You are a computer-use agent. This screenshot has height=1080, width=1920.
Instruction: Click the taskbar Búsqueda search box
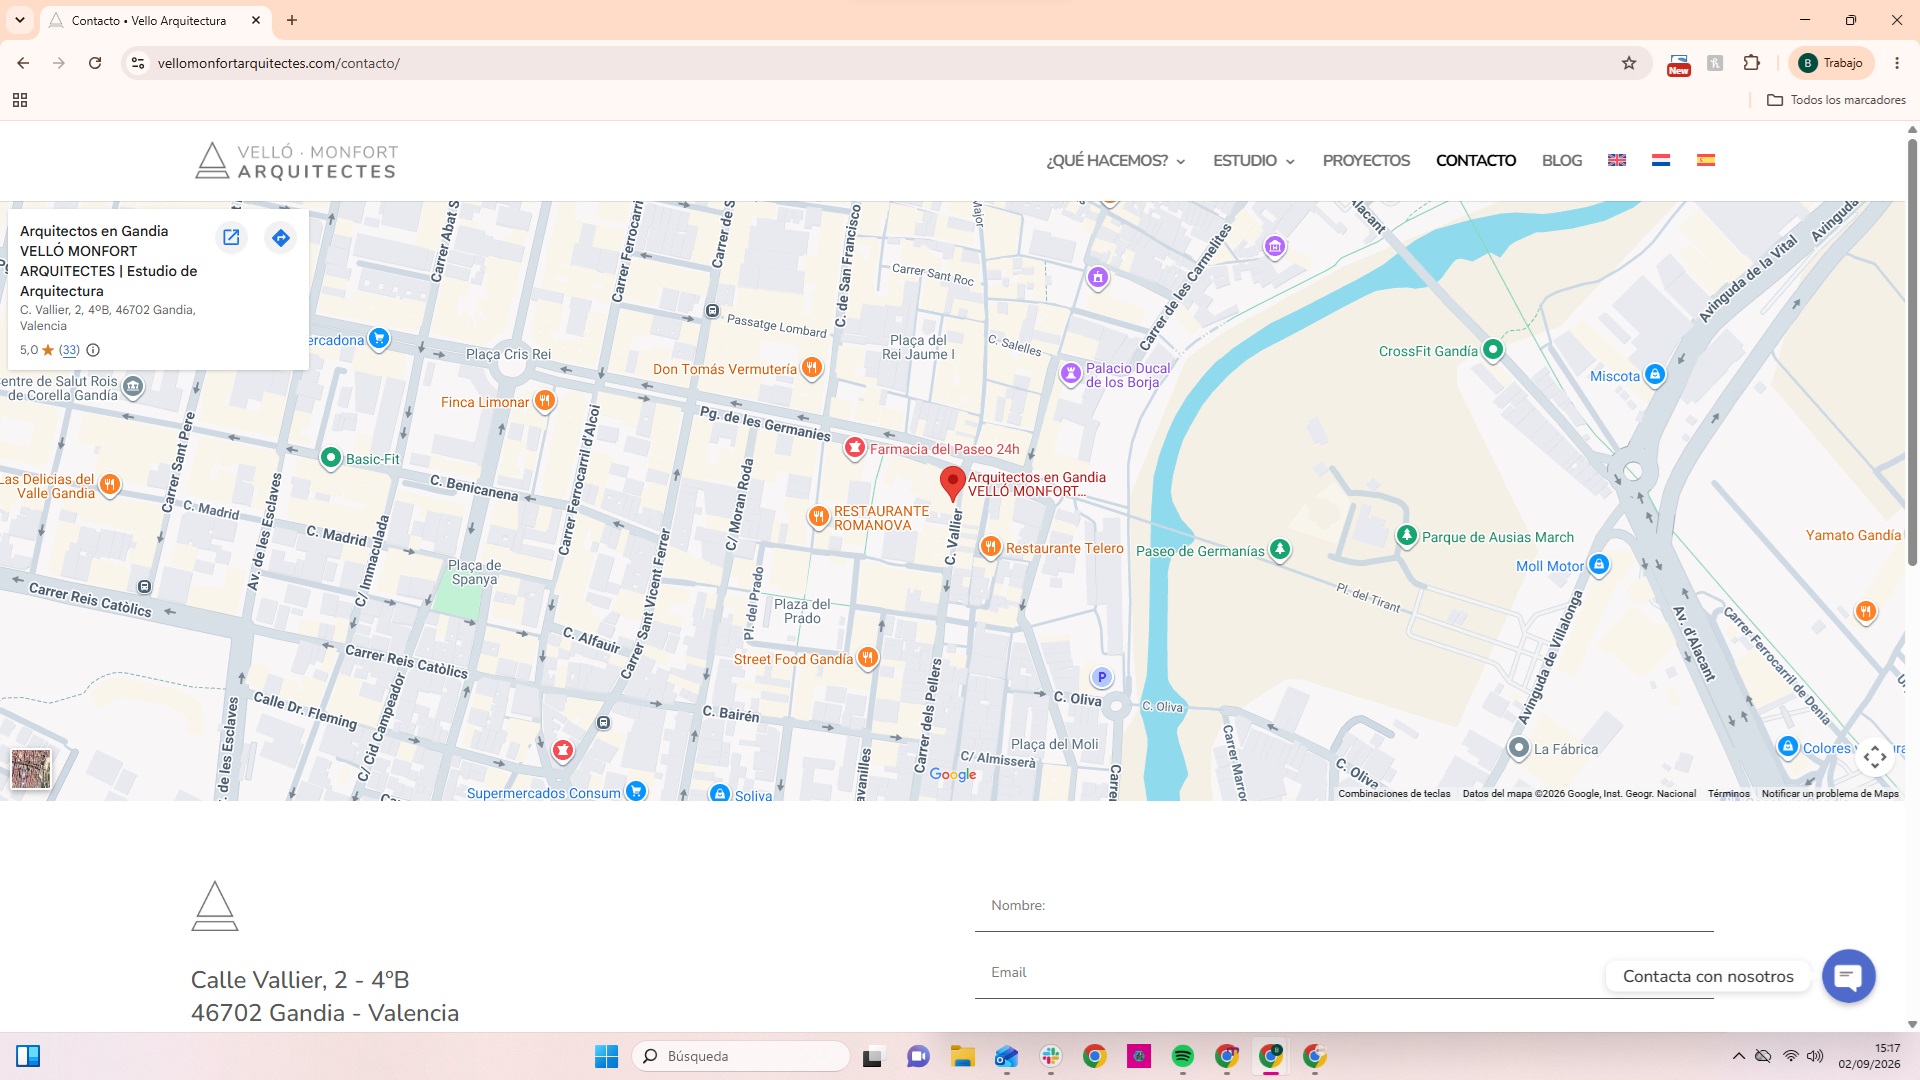tap(741, 1056)
